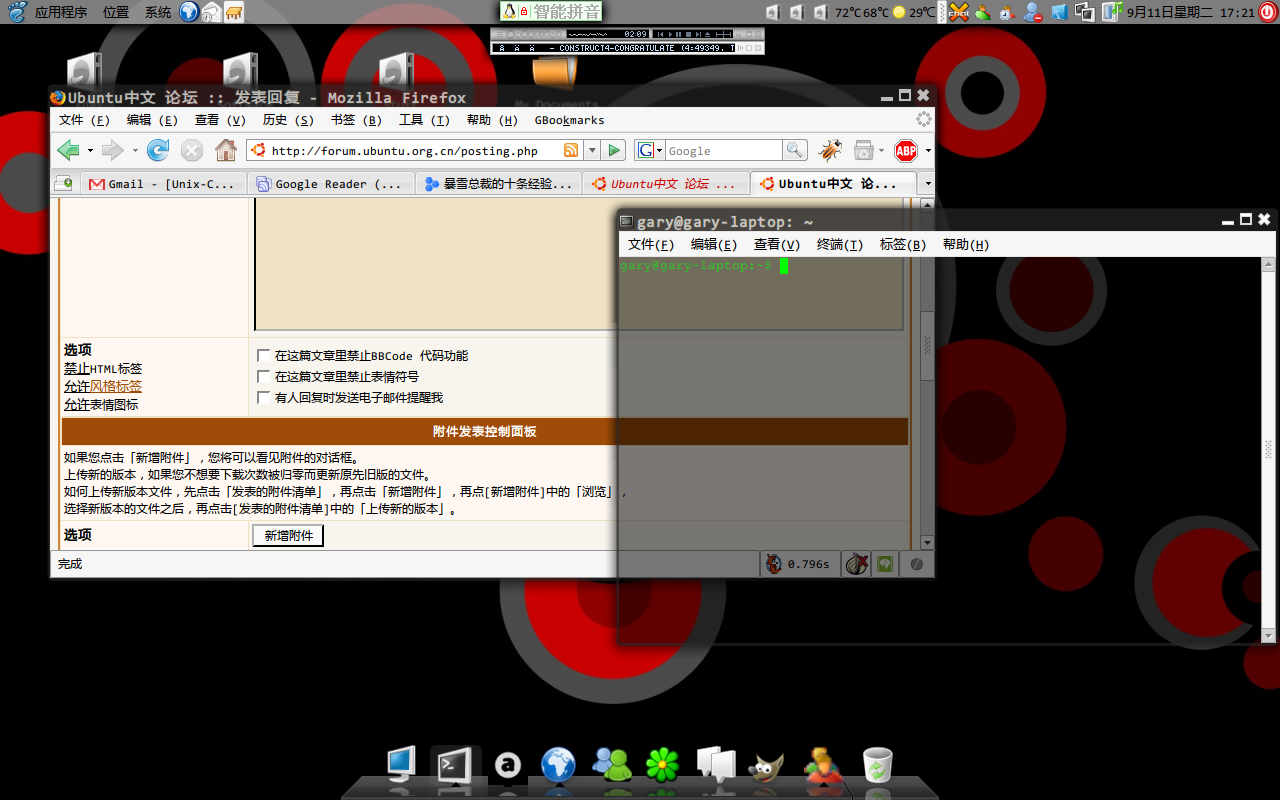
Task: Click the RSS feed icon in address bar
Action: (571, 151)
